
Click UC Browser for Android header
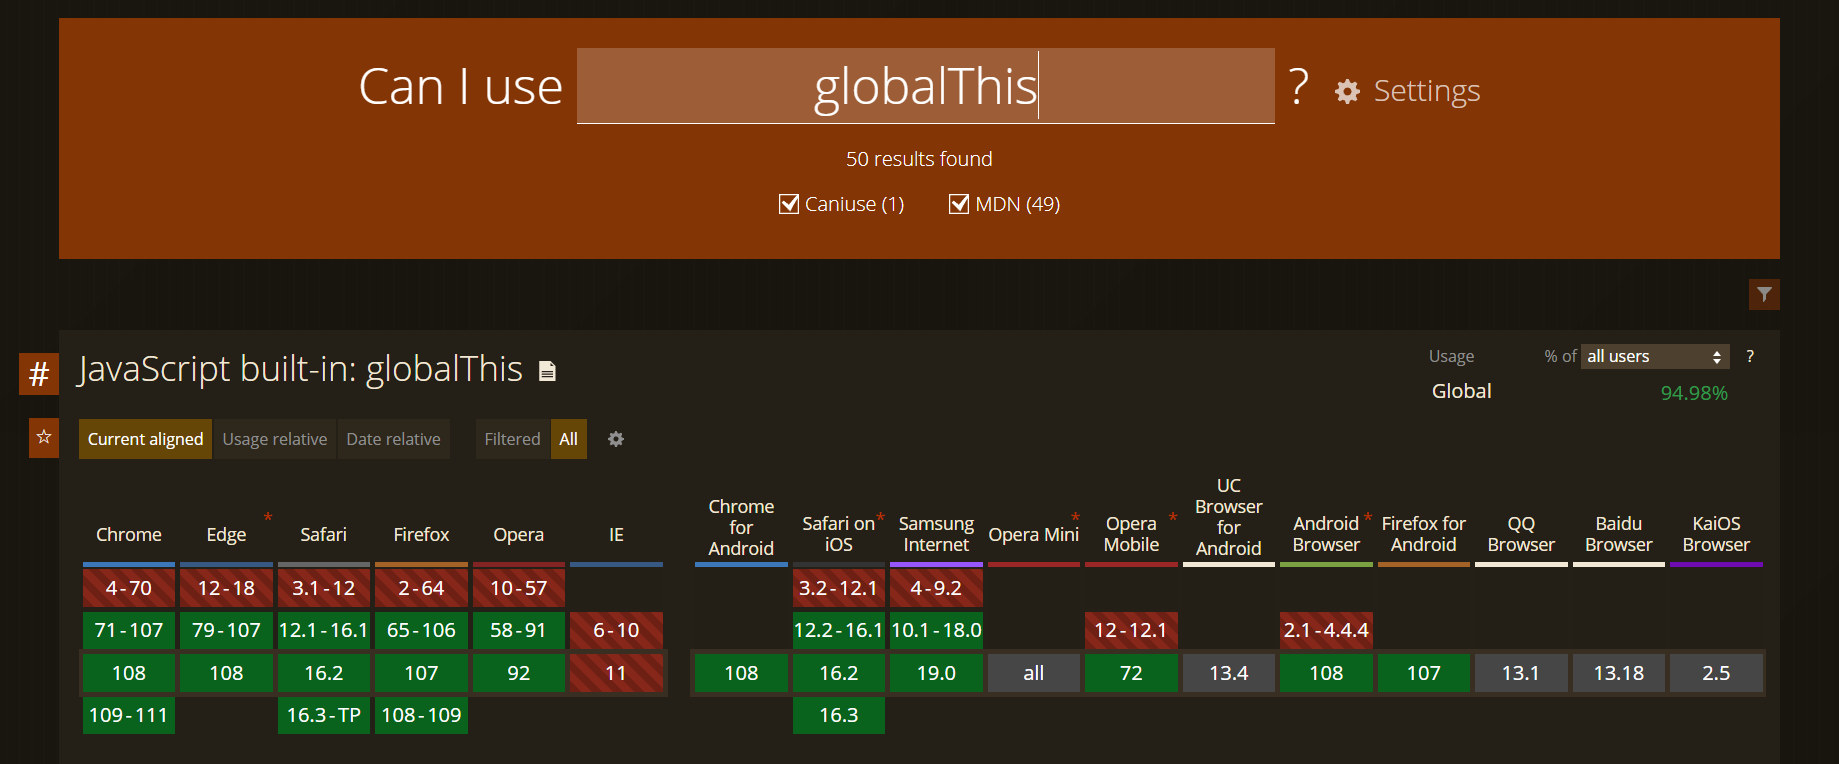tap(1229, 517)
